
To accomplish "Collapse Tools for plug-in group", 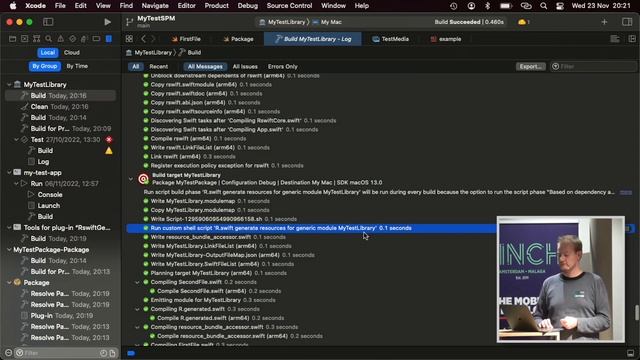I will (9, 228).
